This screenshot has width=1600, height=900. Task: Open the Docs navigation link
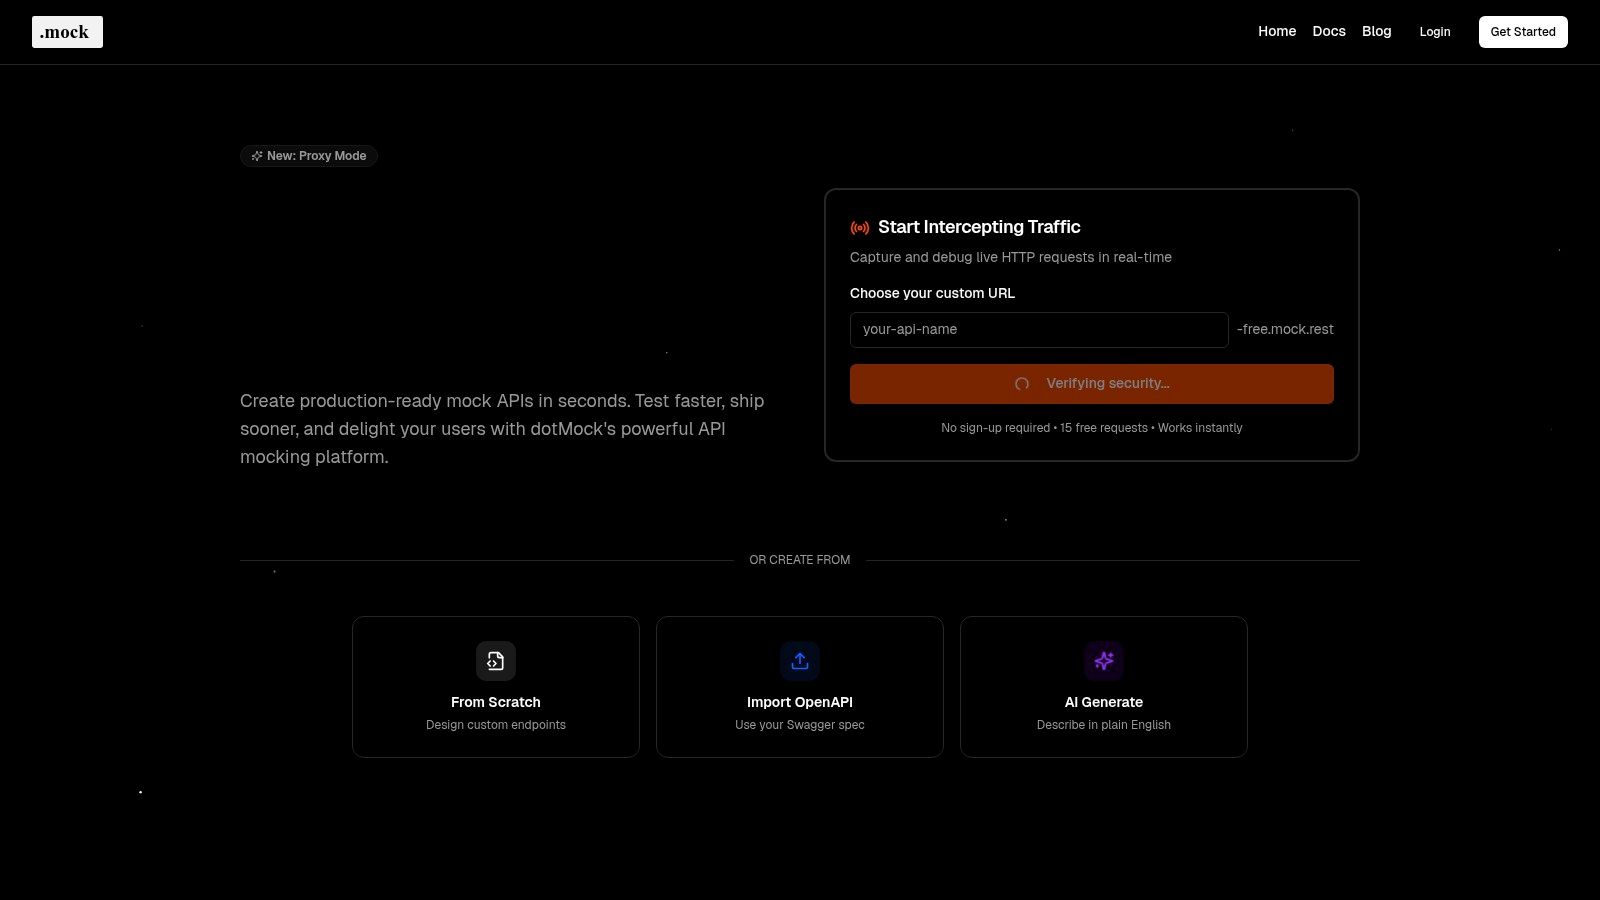1328,31
